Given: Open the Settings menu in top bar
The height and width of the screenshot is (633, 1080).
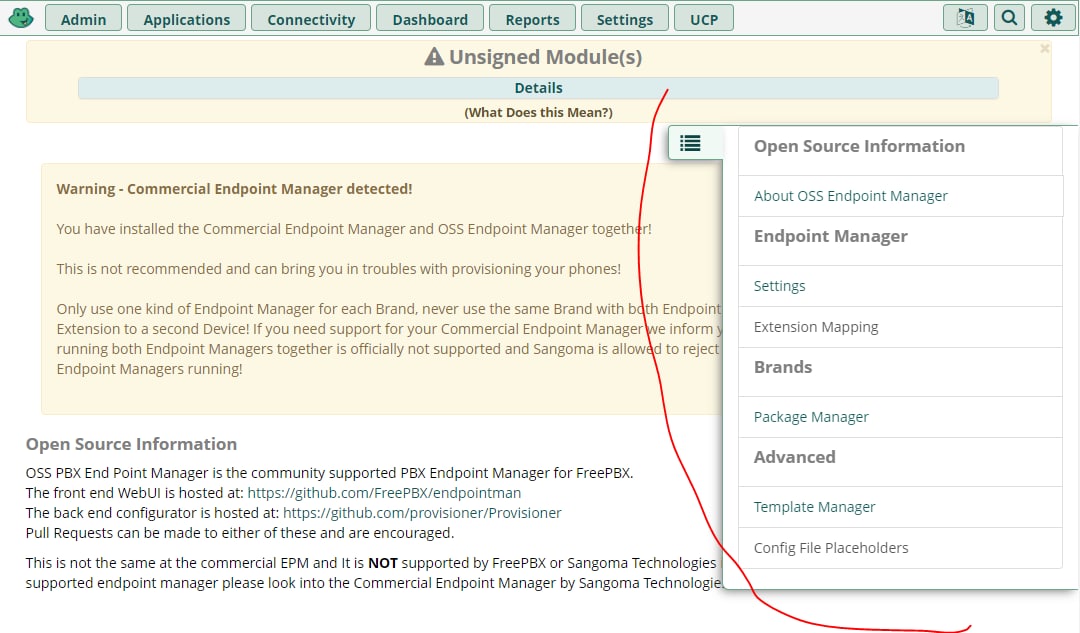Looking at the screenshot, I should pos(625,19).
